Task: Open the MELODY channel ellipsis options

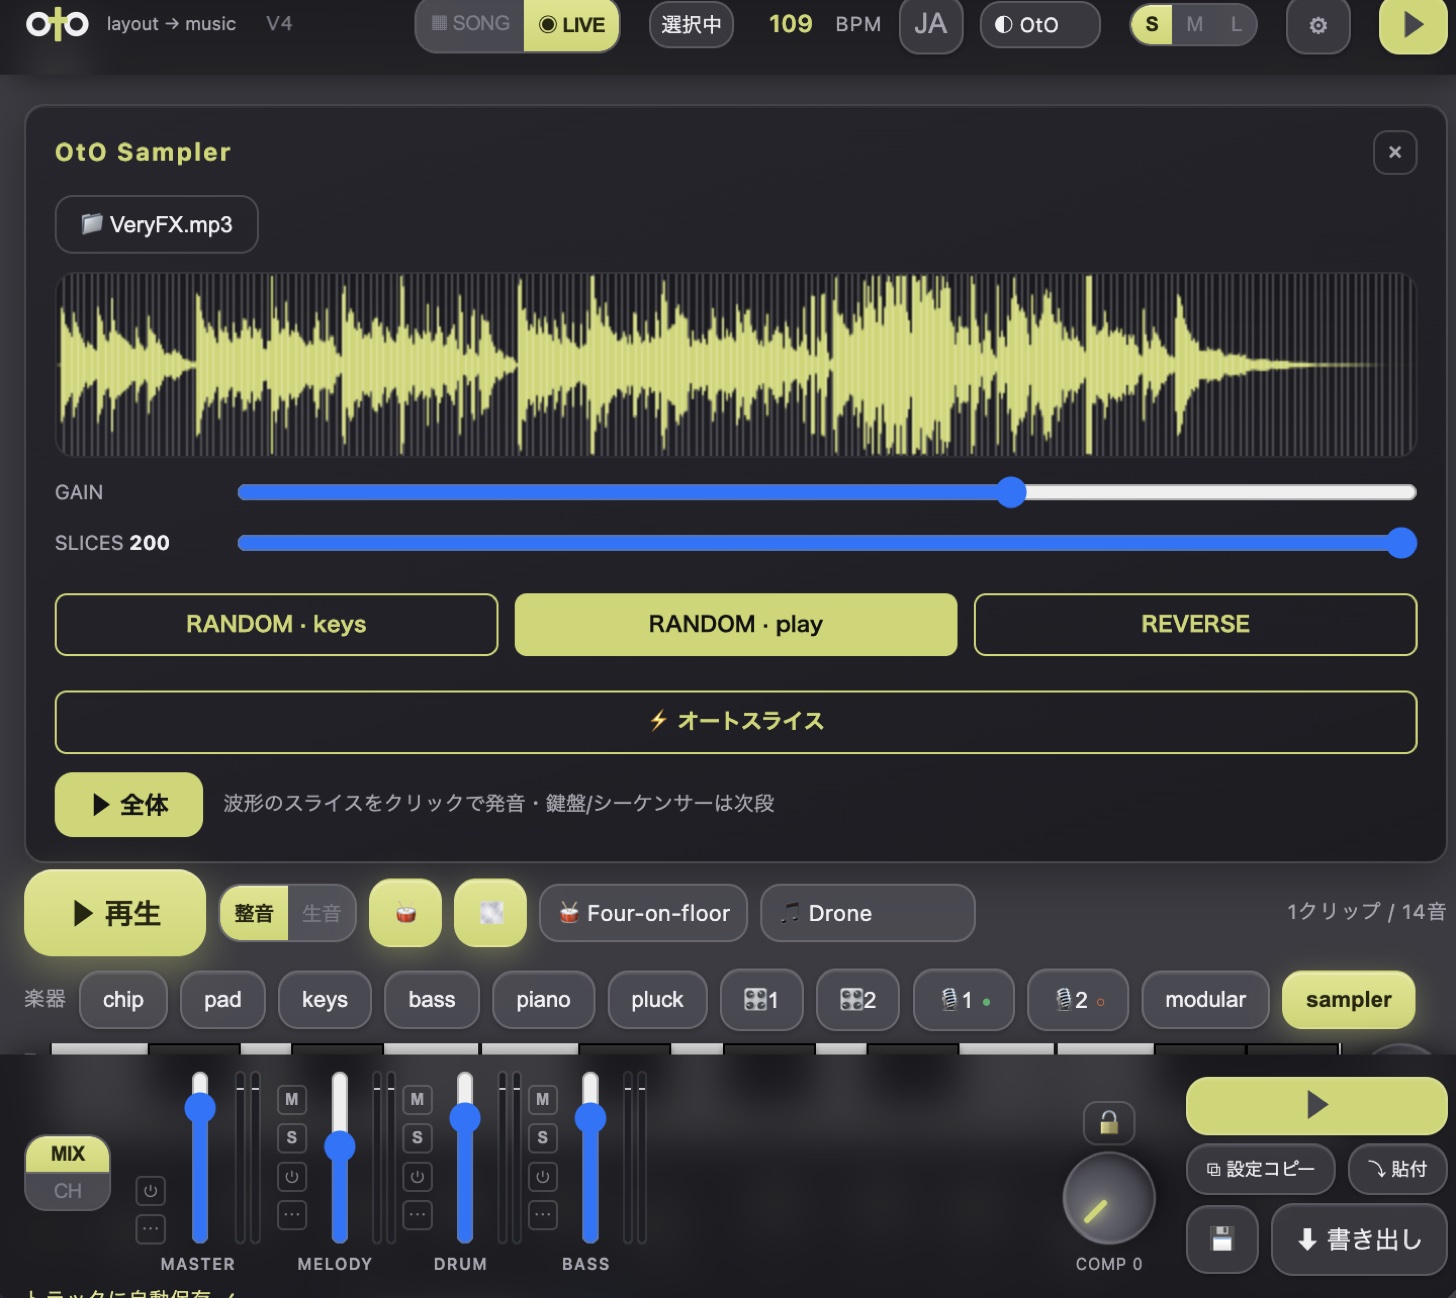Action: click(x=292, y=1215)
